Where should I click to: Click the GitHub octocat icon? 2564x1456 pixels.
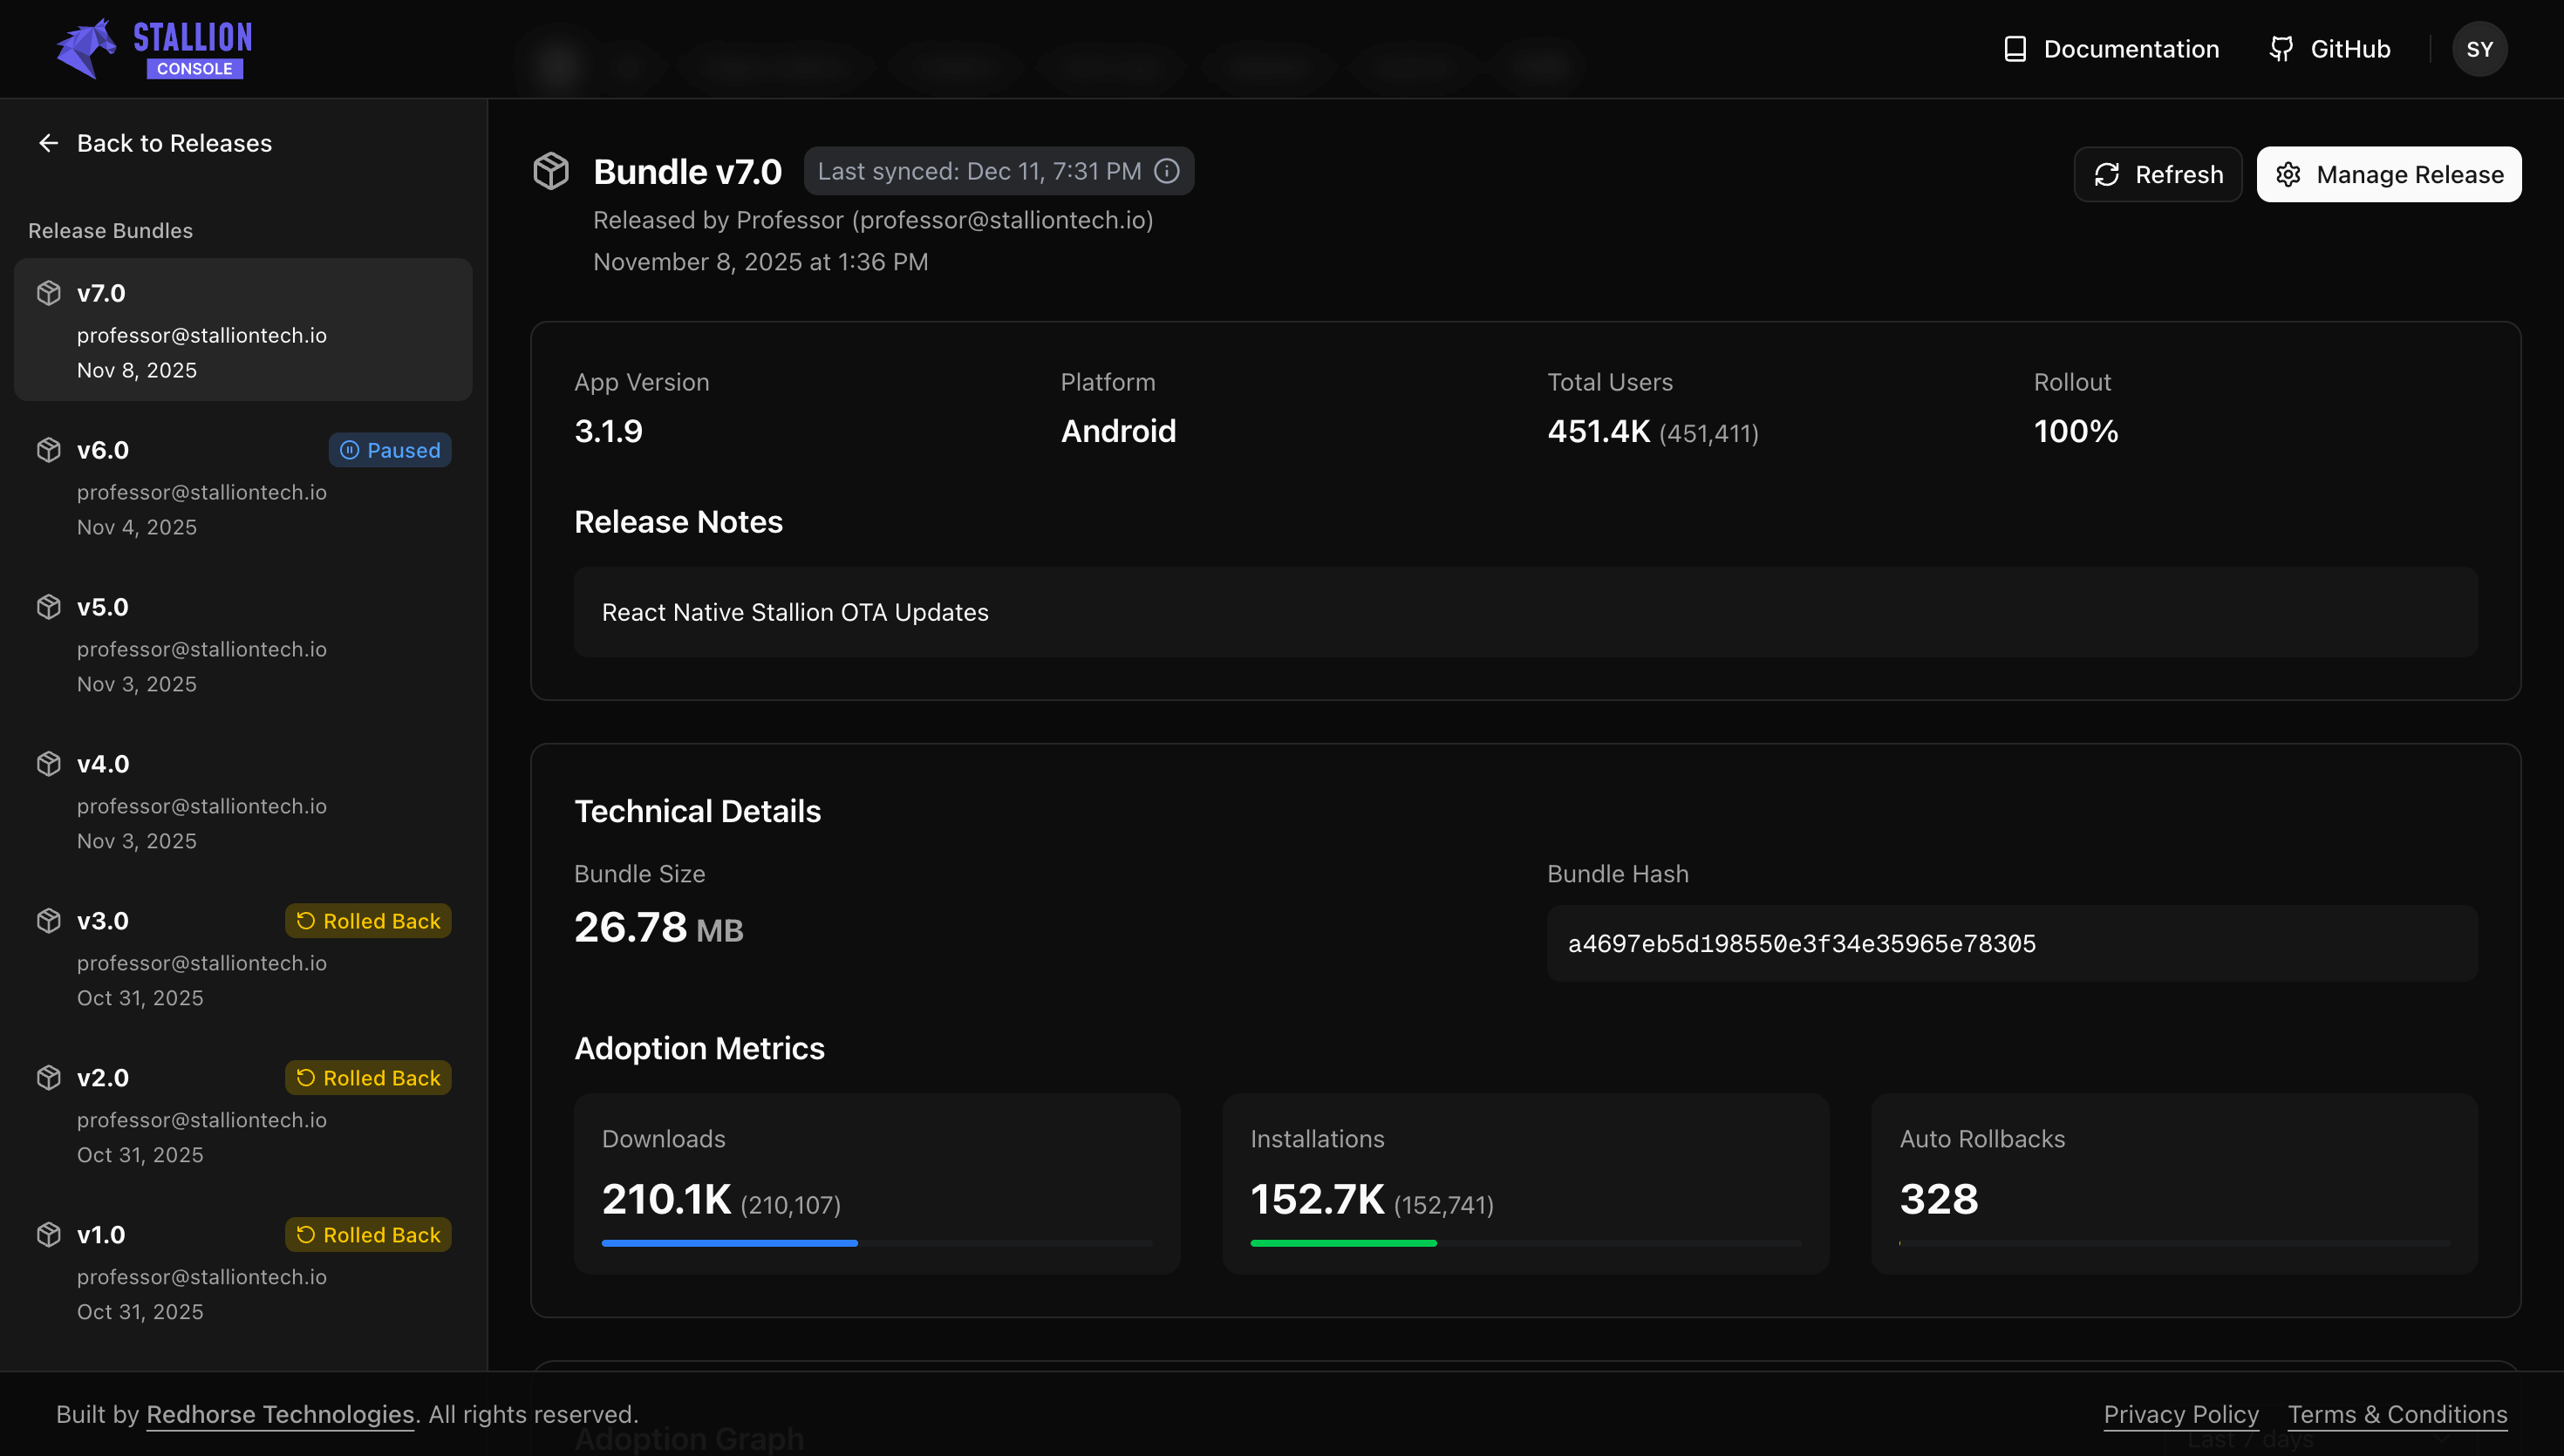(x=2282, y=47)
